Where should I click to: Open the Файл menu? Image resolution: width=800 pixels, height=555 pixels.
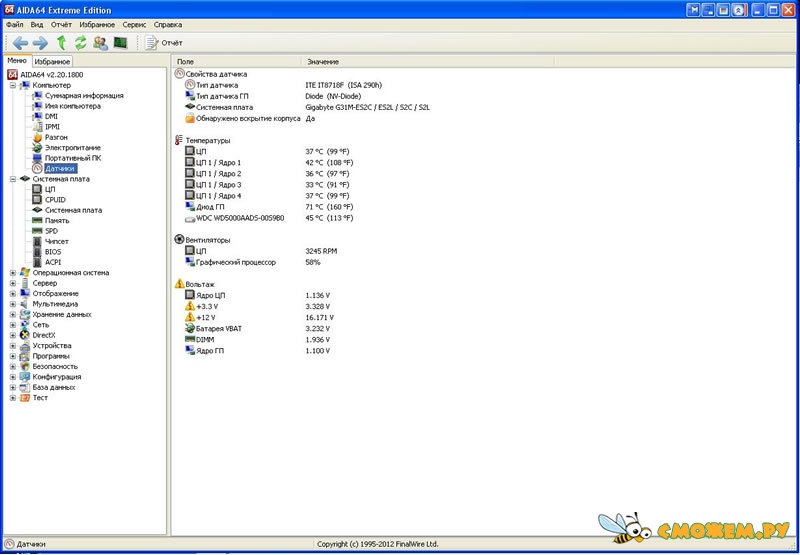coord(15,24)
